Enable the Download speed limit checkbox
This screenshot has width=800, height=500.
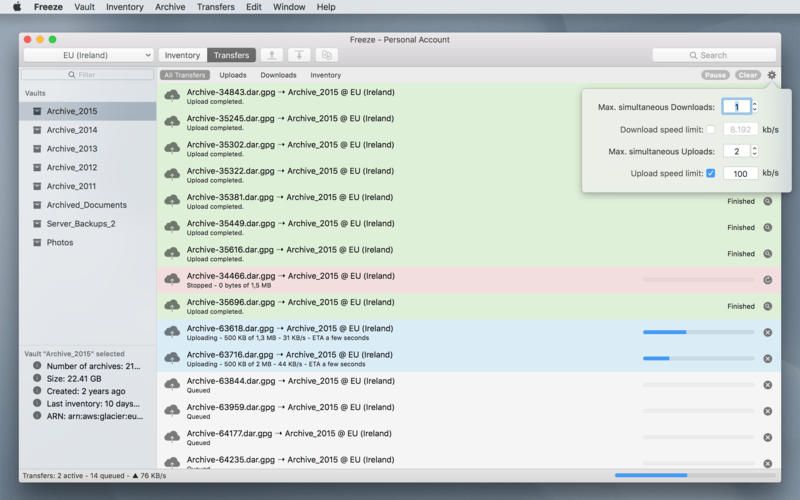click(710, 129)
